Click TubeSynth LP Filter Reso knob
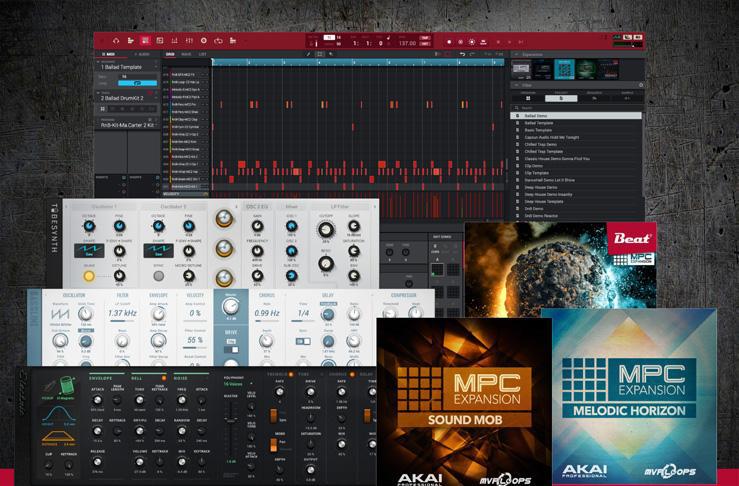This screenshot has height=486, width=739. [325, 264]
